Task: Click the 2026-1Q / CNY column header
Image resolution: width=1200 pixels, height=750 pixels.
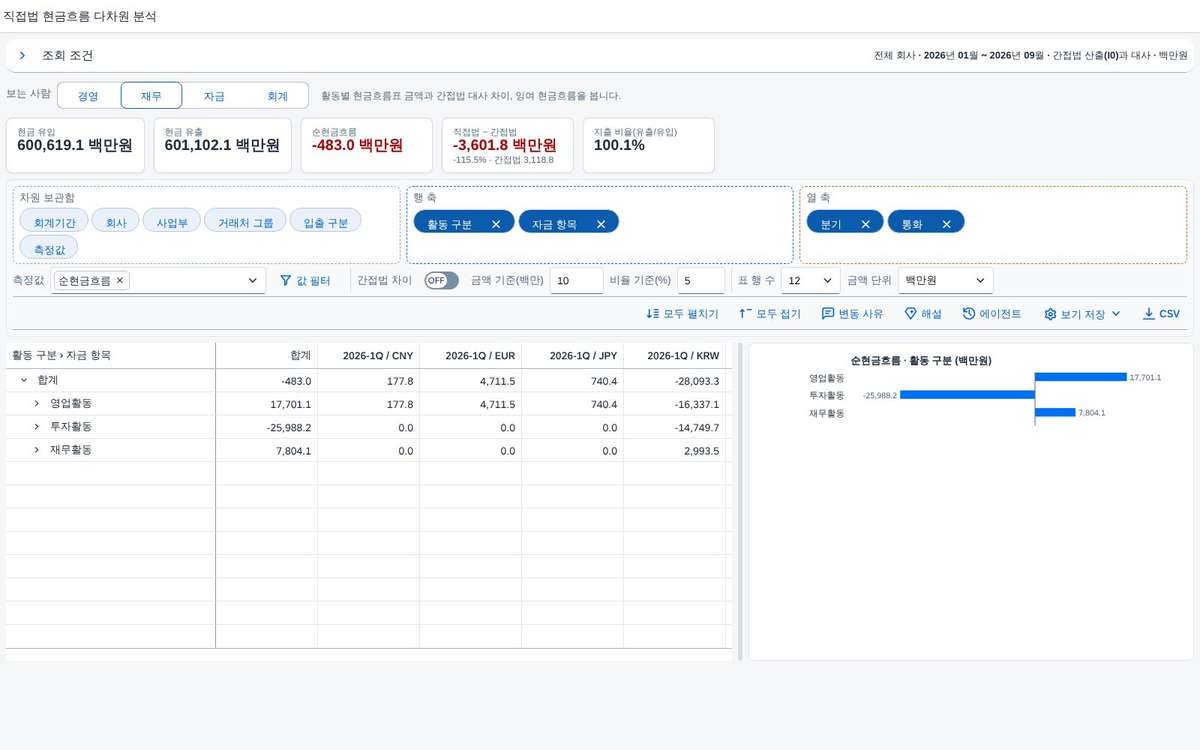Action: tap(368, 356)
